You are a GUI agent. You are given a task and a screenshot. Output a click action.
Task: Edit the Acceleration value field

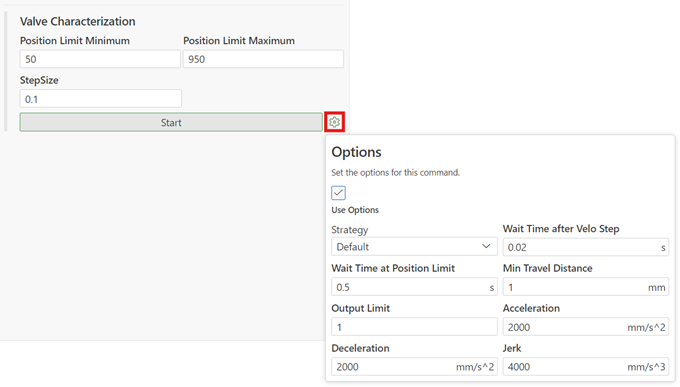coord(585,327)
